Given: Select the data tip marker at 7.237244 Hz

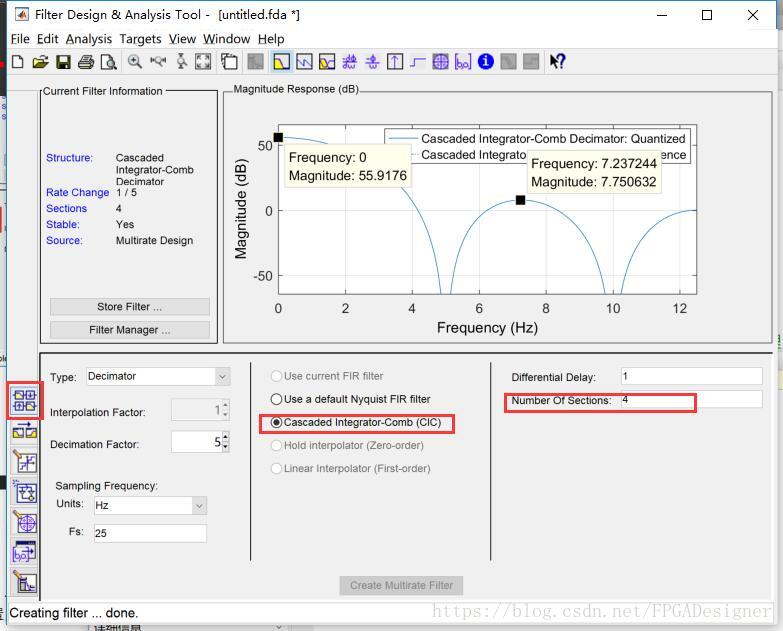Looking at the screenshot, I should 520,200.
